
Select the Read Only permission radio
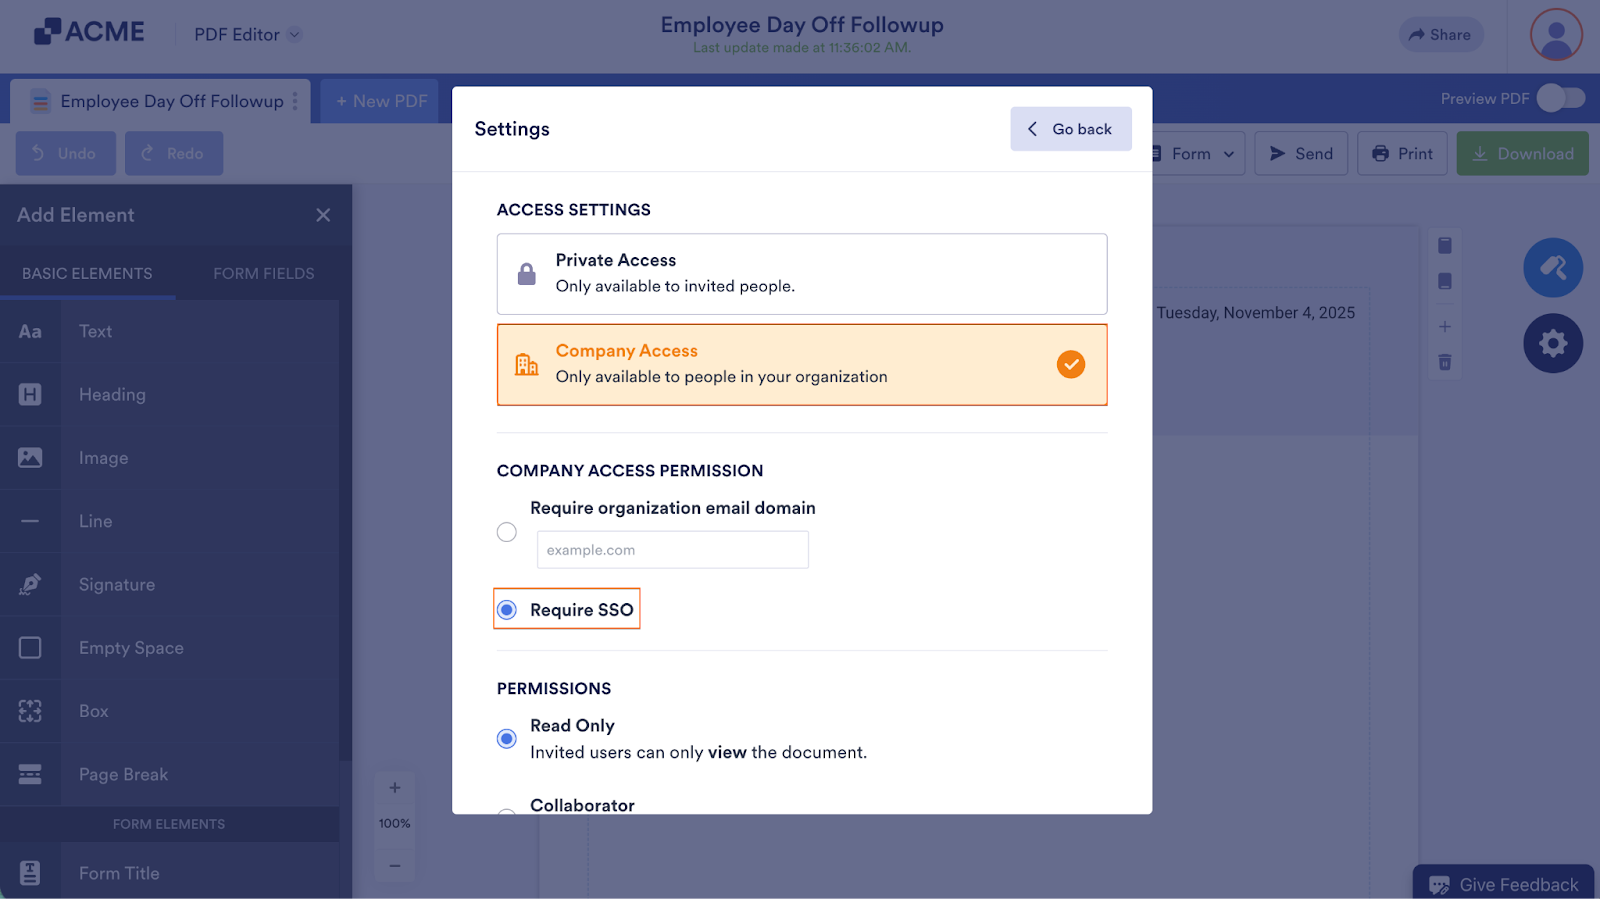(x=507, y=739)
